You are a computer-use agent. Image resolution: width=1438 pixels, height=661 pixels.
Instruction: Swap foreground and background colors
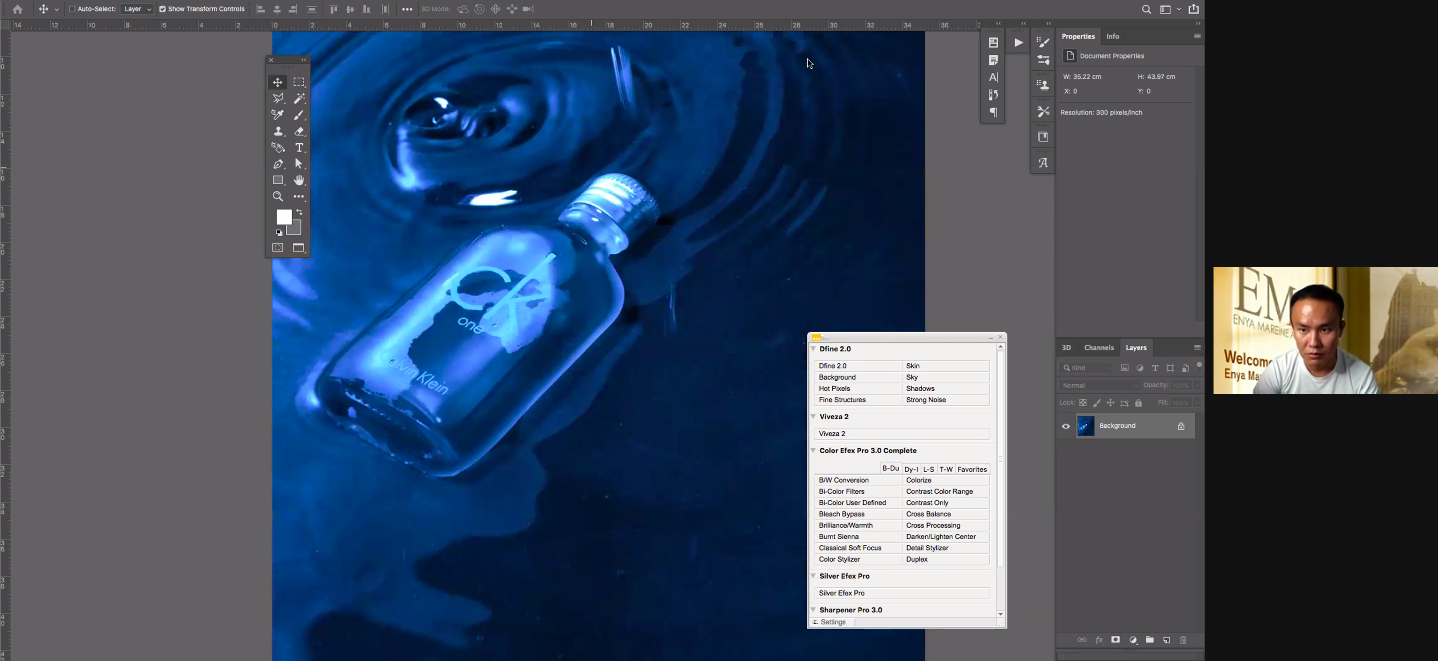[x=298, y=212]
